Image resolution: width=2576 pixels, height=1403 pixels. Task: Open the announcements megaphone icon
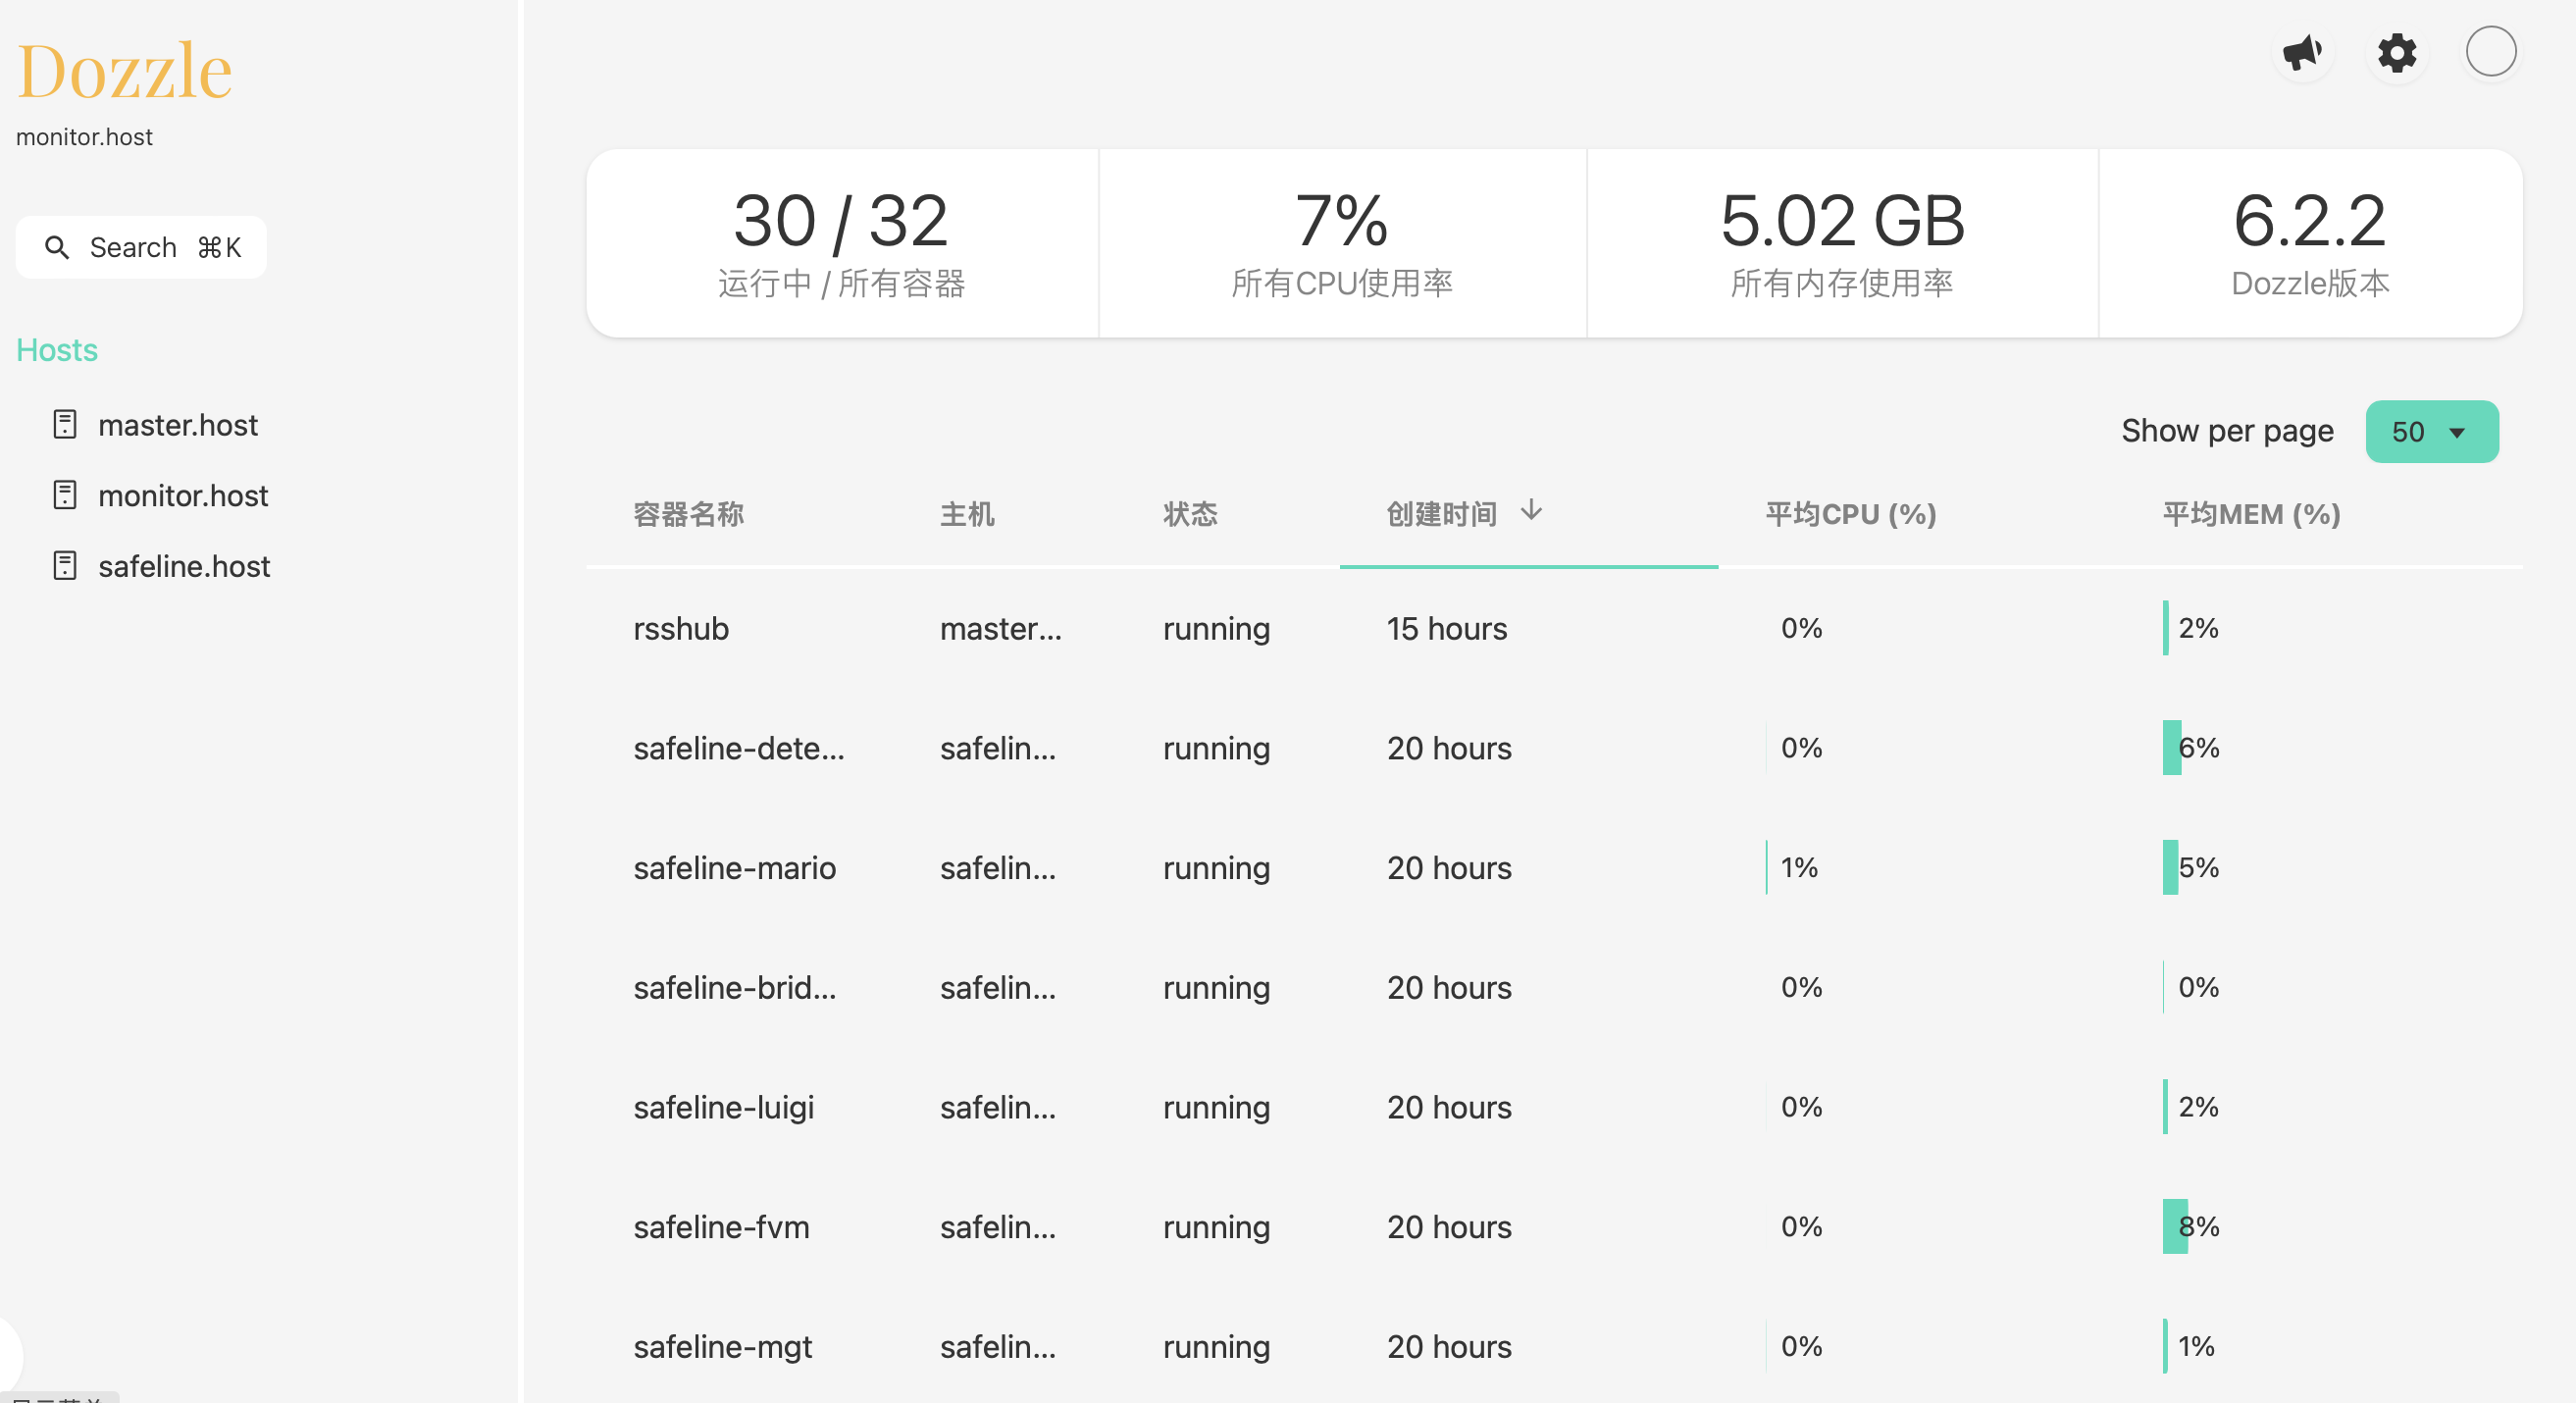2302,52
